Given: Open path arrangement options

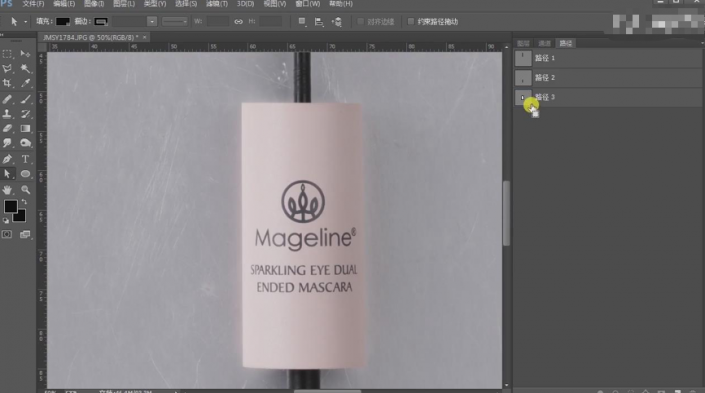Looking at the screenshot, I should point(337,22).
